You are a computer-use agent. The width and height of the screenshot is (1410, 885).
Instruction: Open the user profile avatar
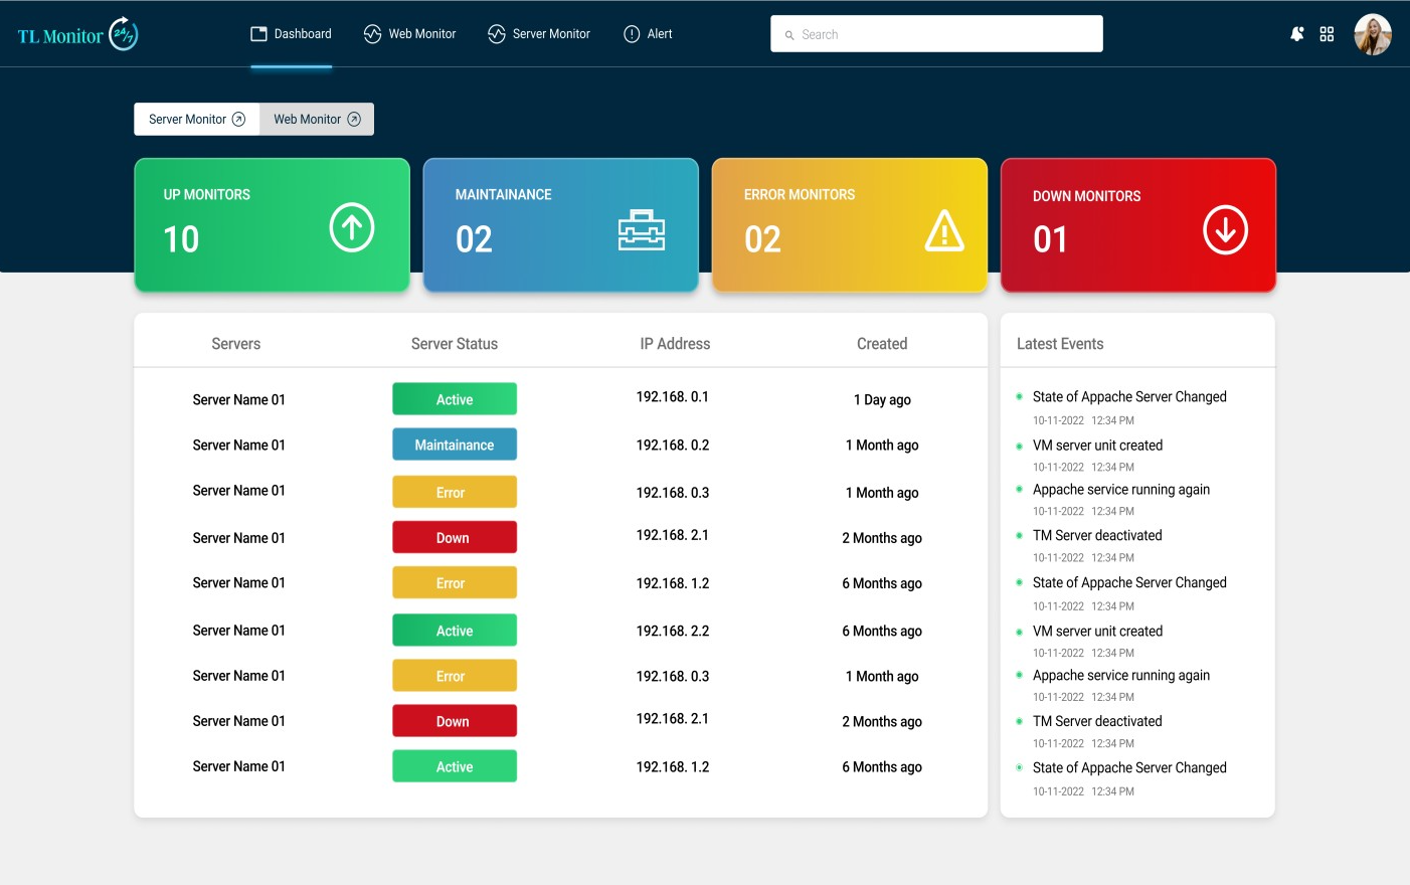click(x=1372, y=34)
